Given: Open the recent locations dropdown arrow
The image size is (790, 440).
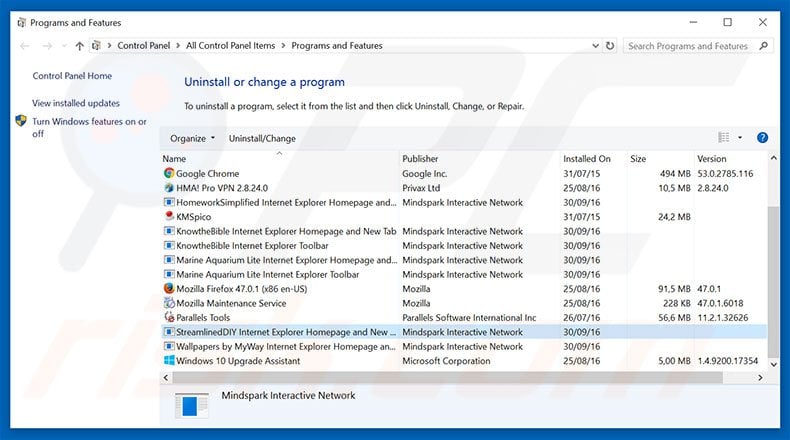Looking at the screenshot, I should pyautogui.click(x=64, y=46).
